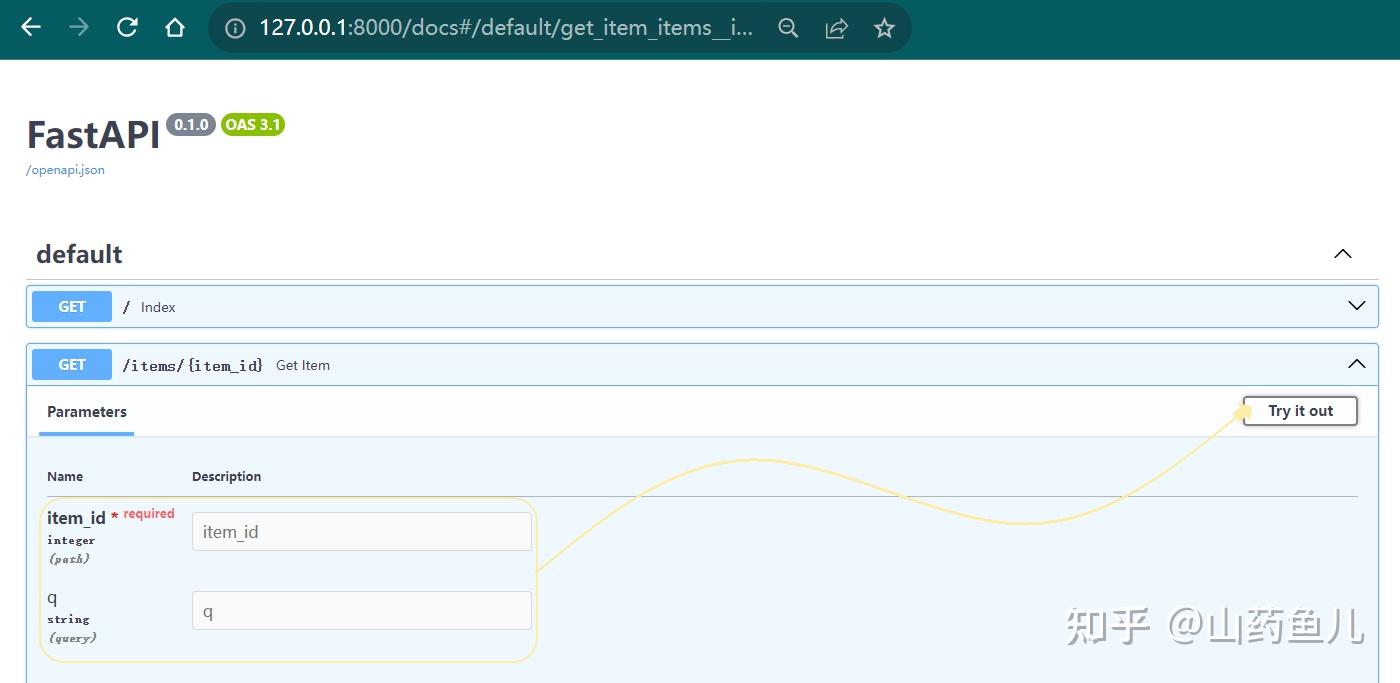The width and height of the screenshot is (1400, 683).
Task: Select the Parameters tab
Action: (x=86, y=412)
